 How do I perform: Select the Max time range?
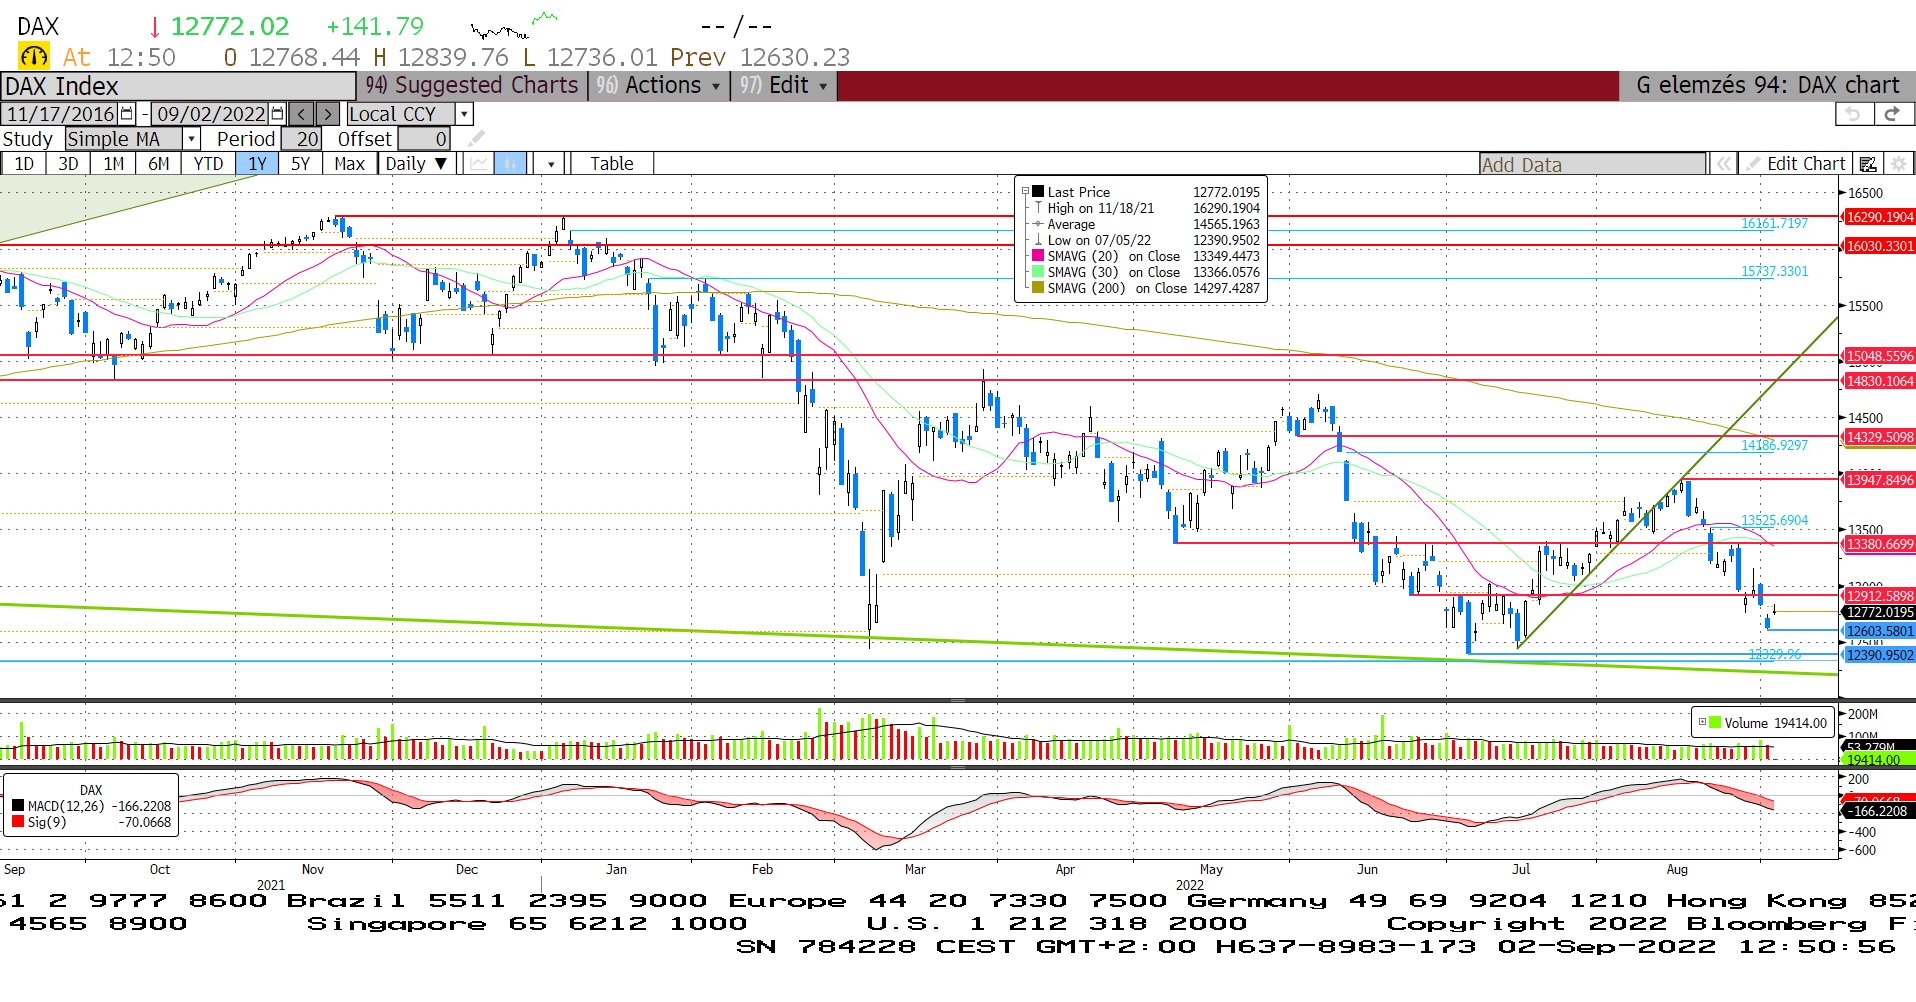(x=349, y=164)
